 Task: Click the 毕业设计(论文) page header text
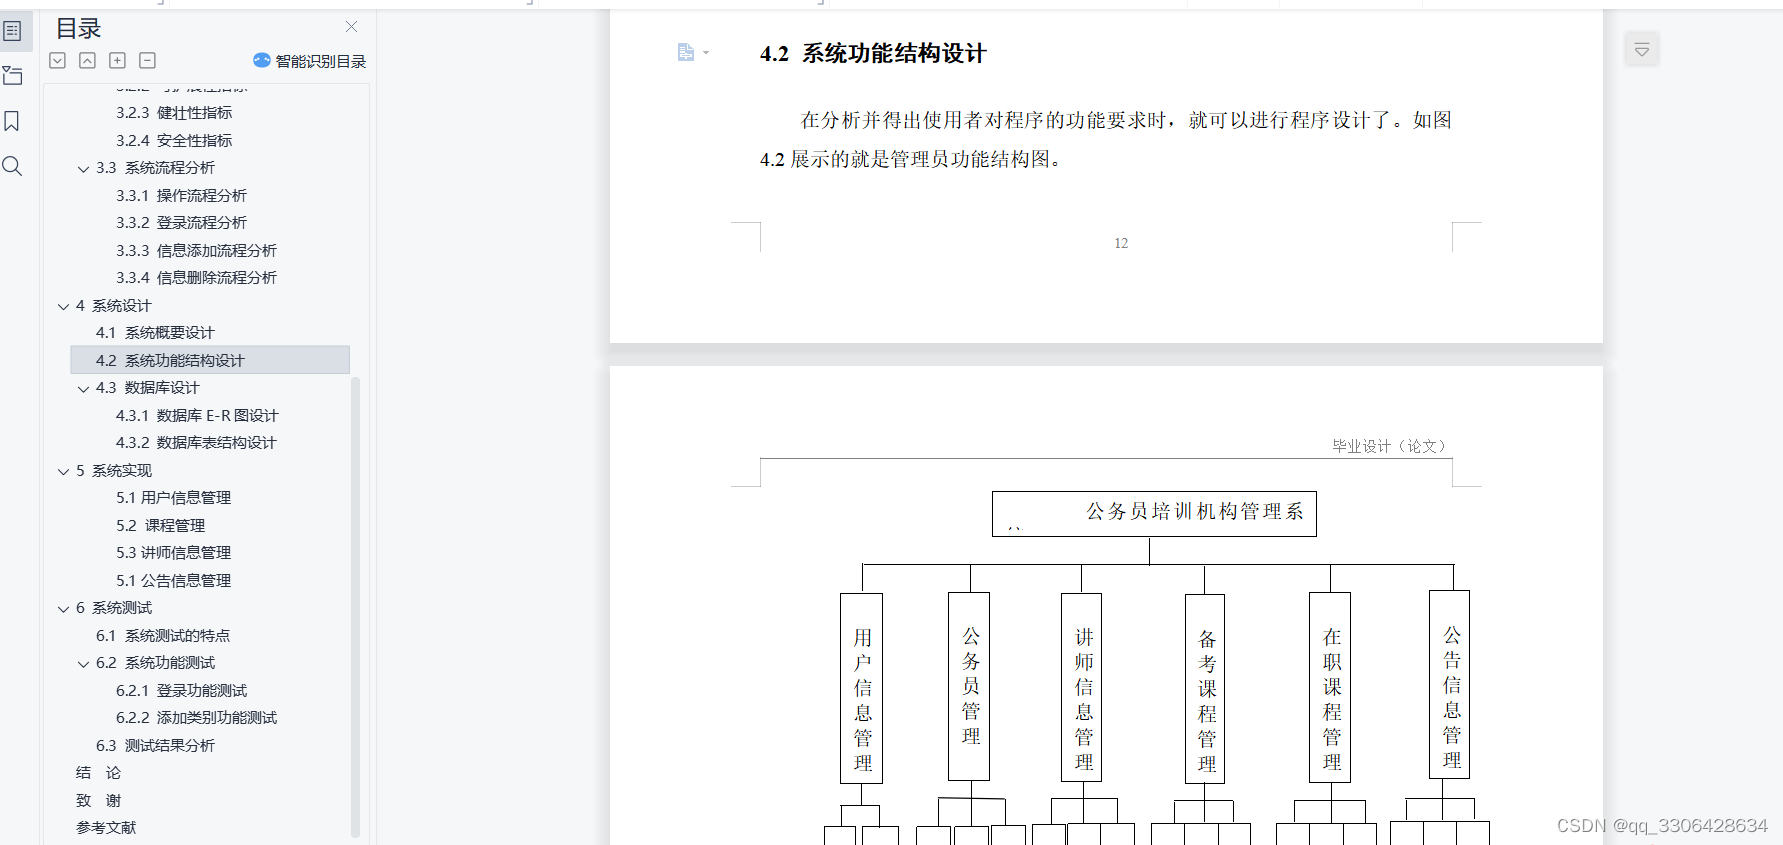coord(1390,446)
